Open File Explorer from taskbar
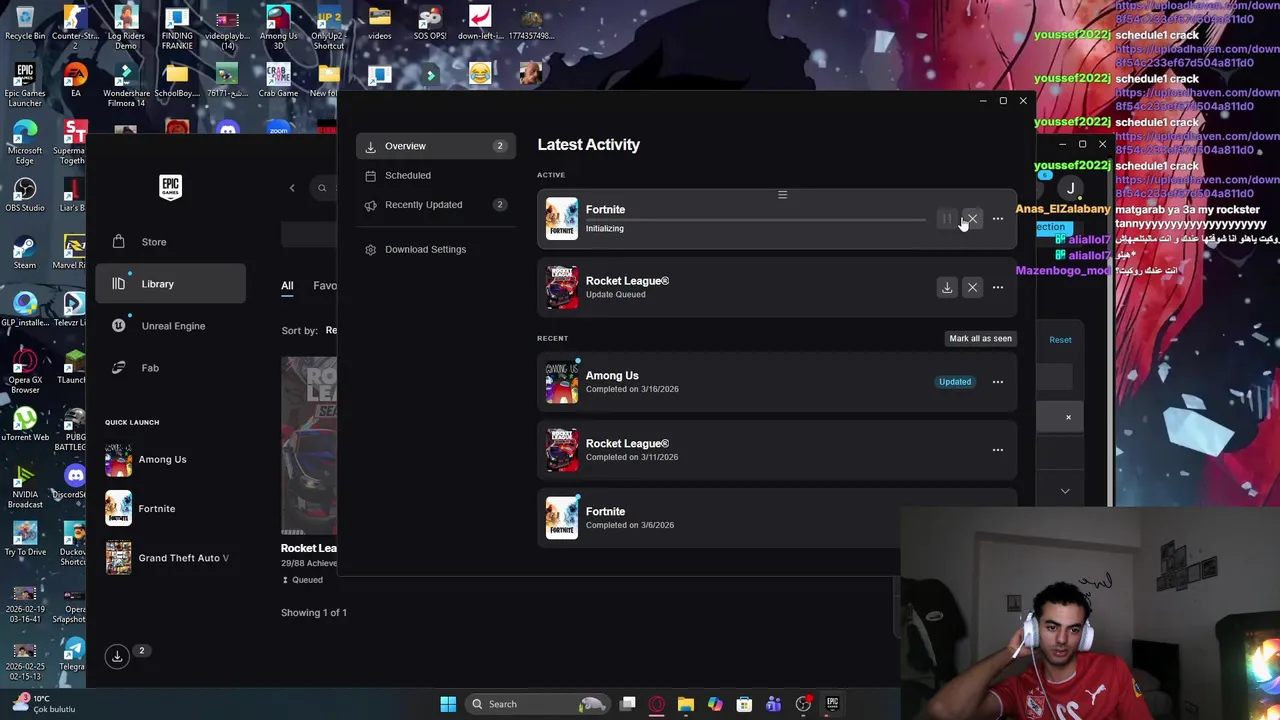This screenshot has height=720, width=1280. coord(686,704)
